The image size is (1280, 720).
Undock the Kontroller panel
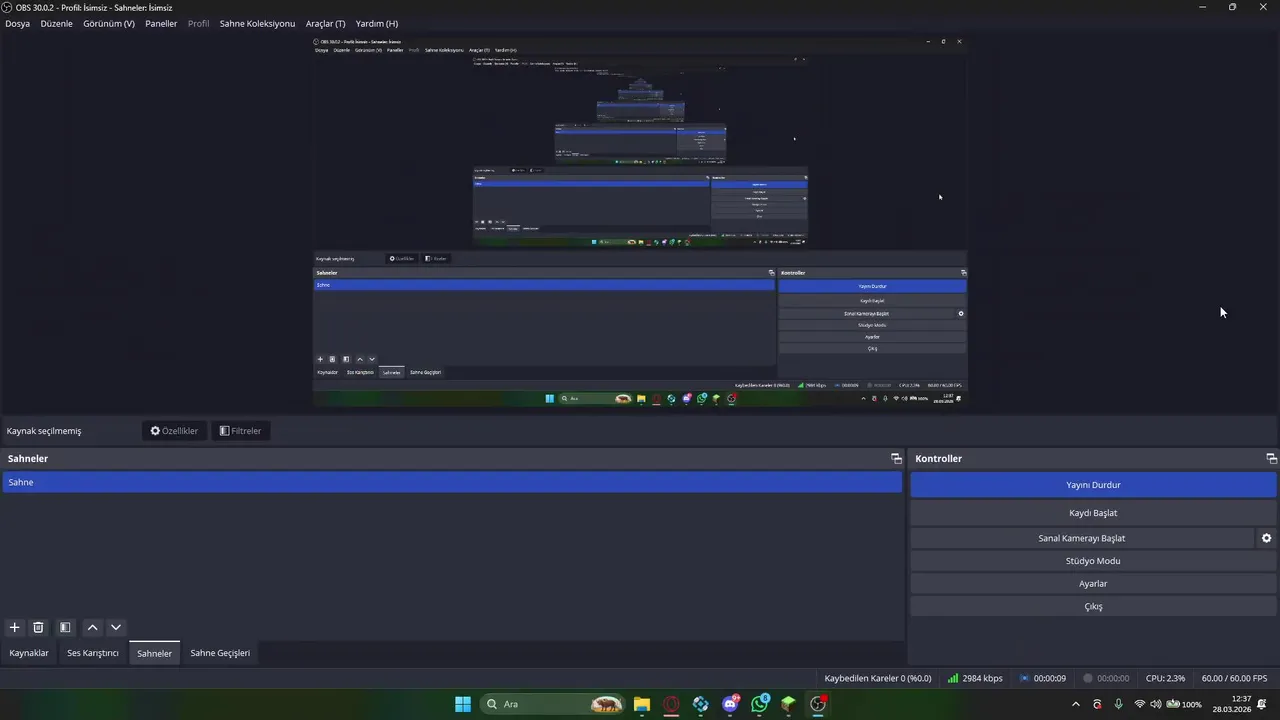(x=1271, y=458)
